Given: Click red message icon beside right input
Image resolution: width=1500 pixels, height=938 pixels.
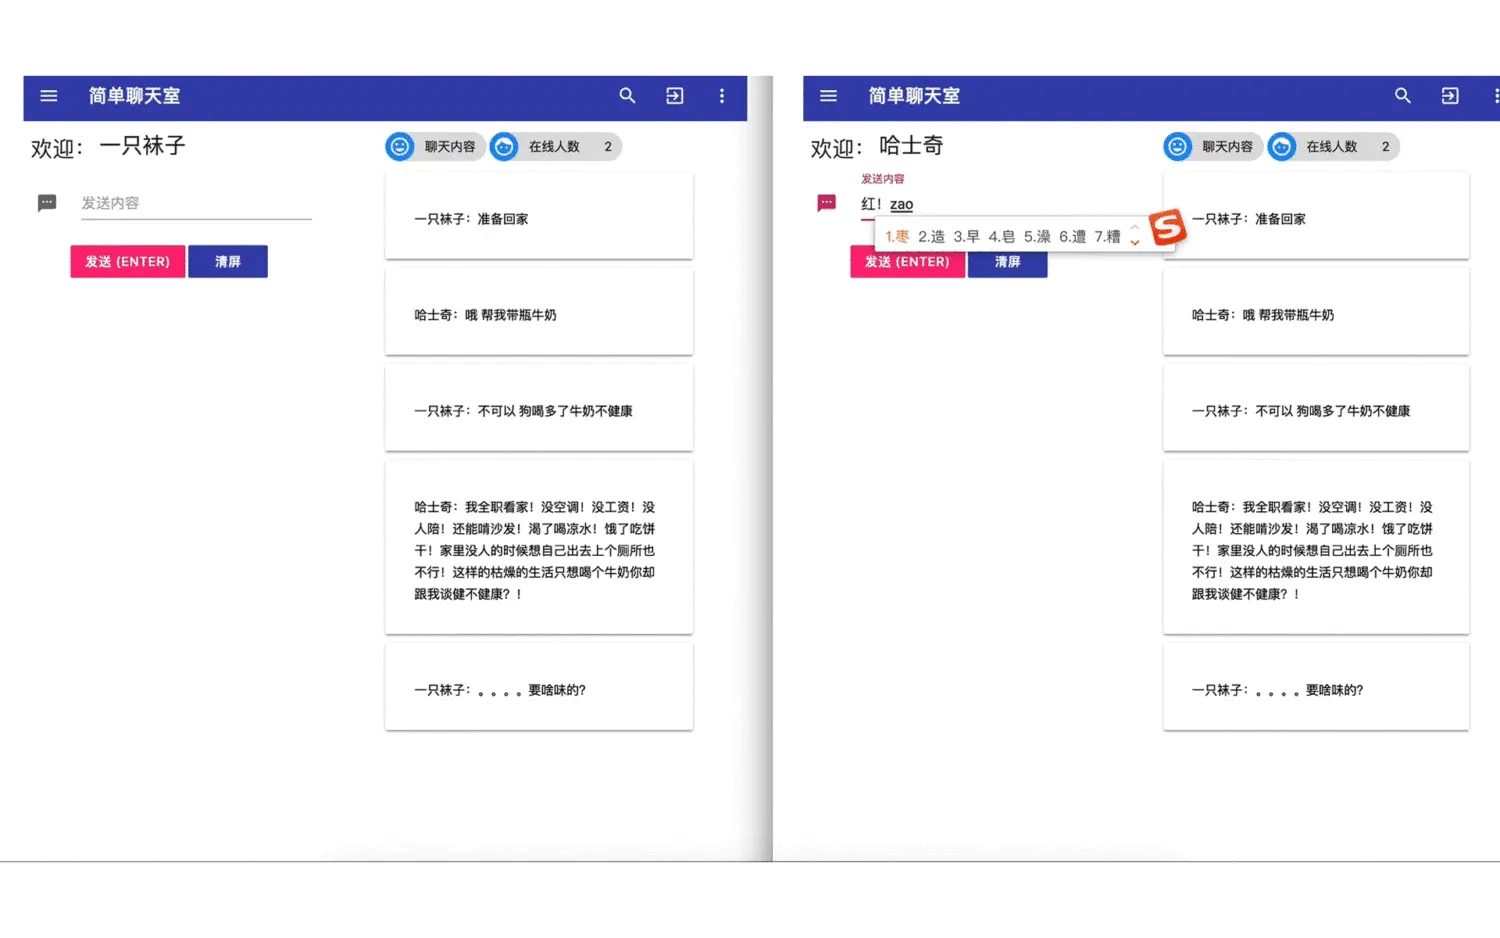Looking at the screenshot, I should coord(826,203).
